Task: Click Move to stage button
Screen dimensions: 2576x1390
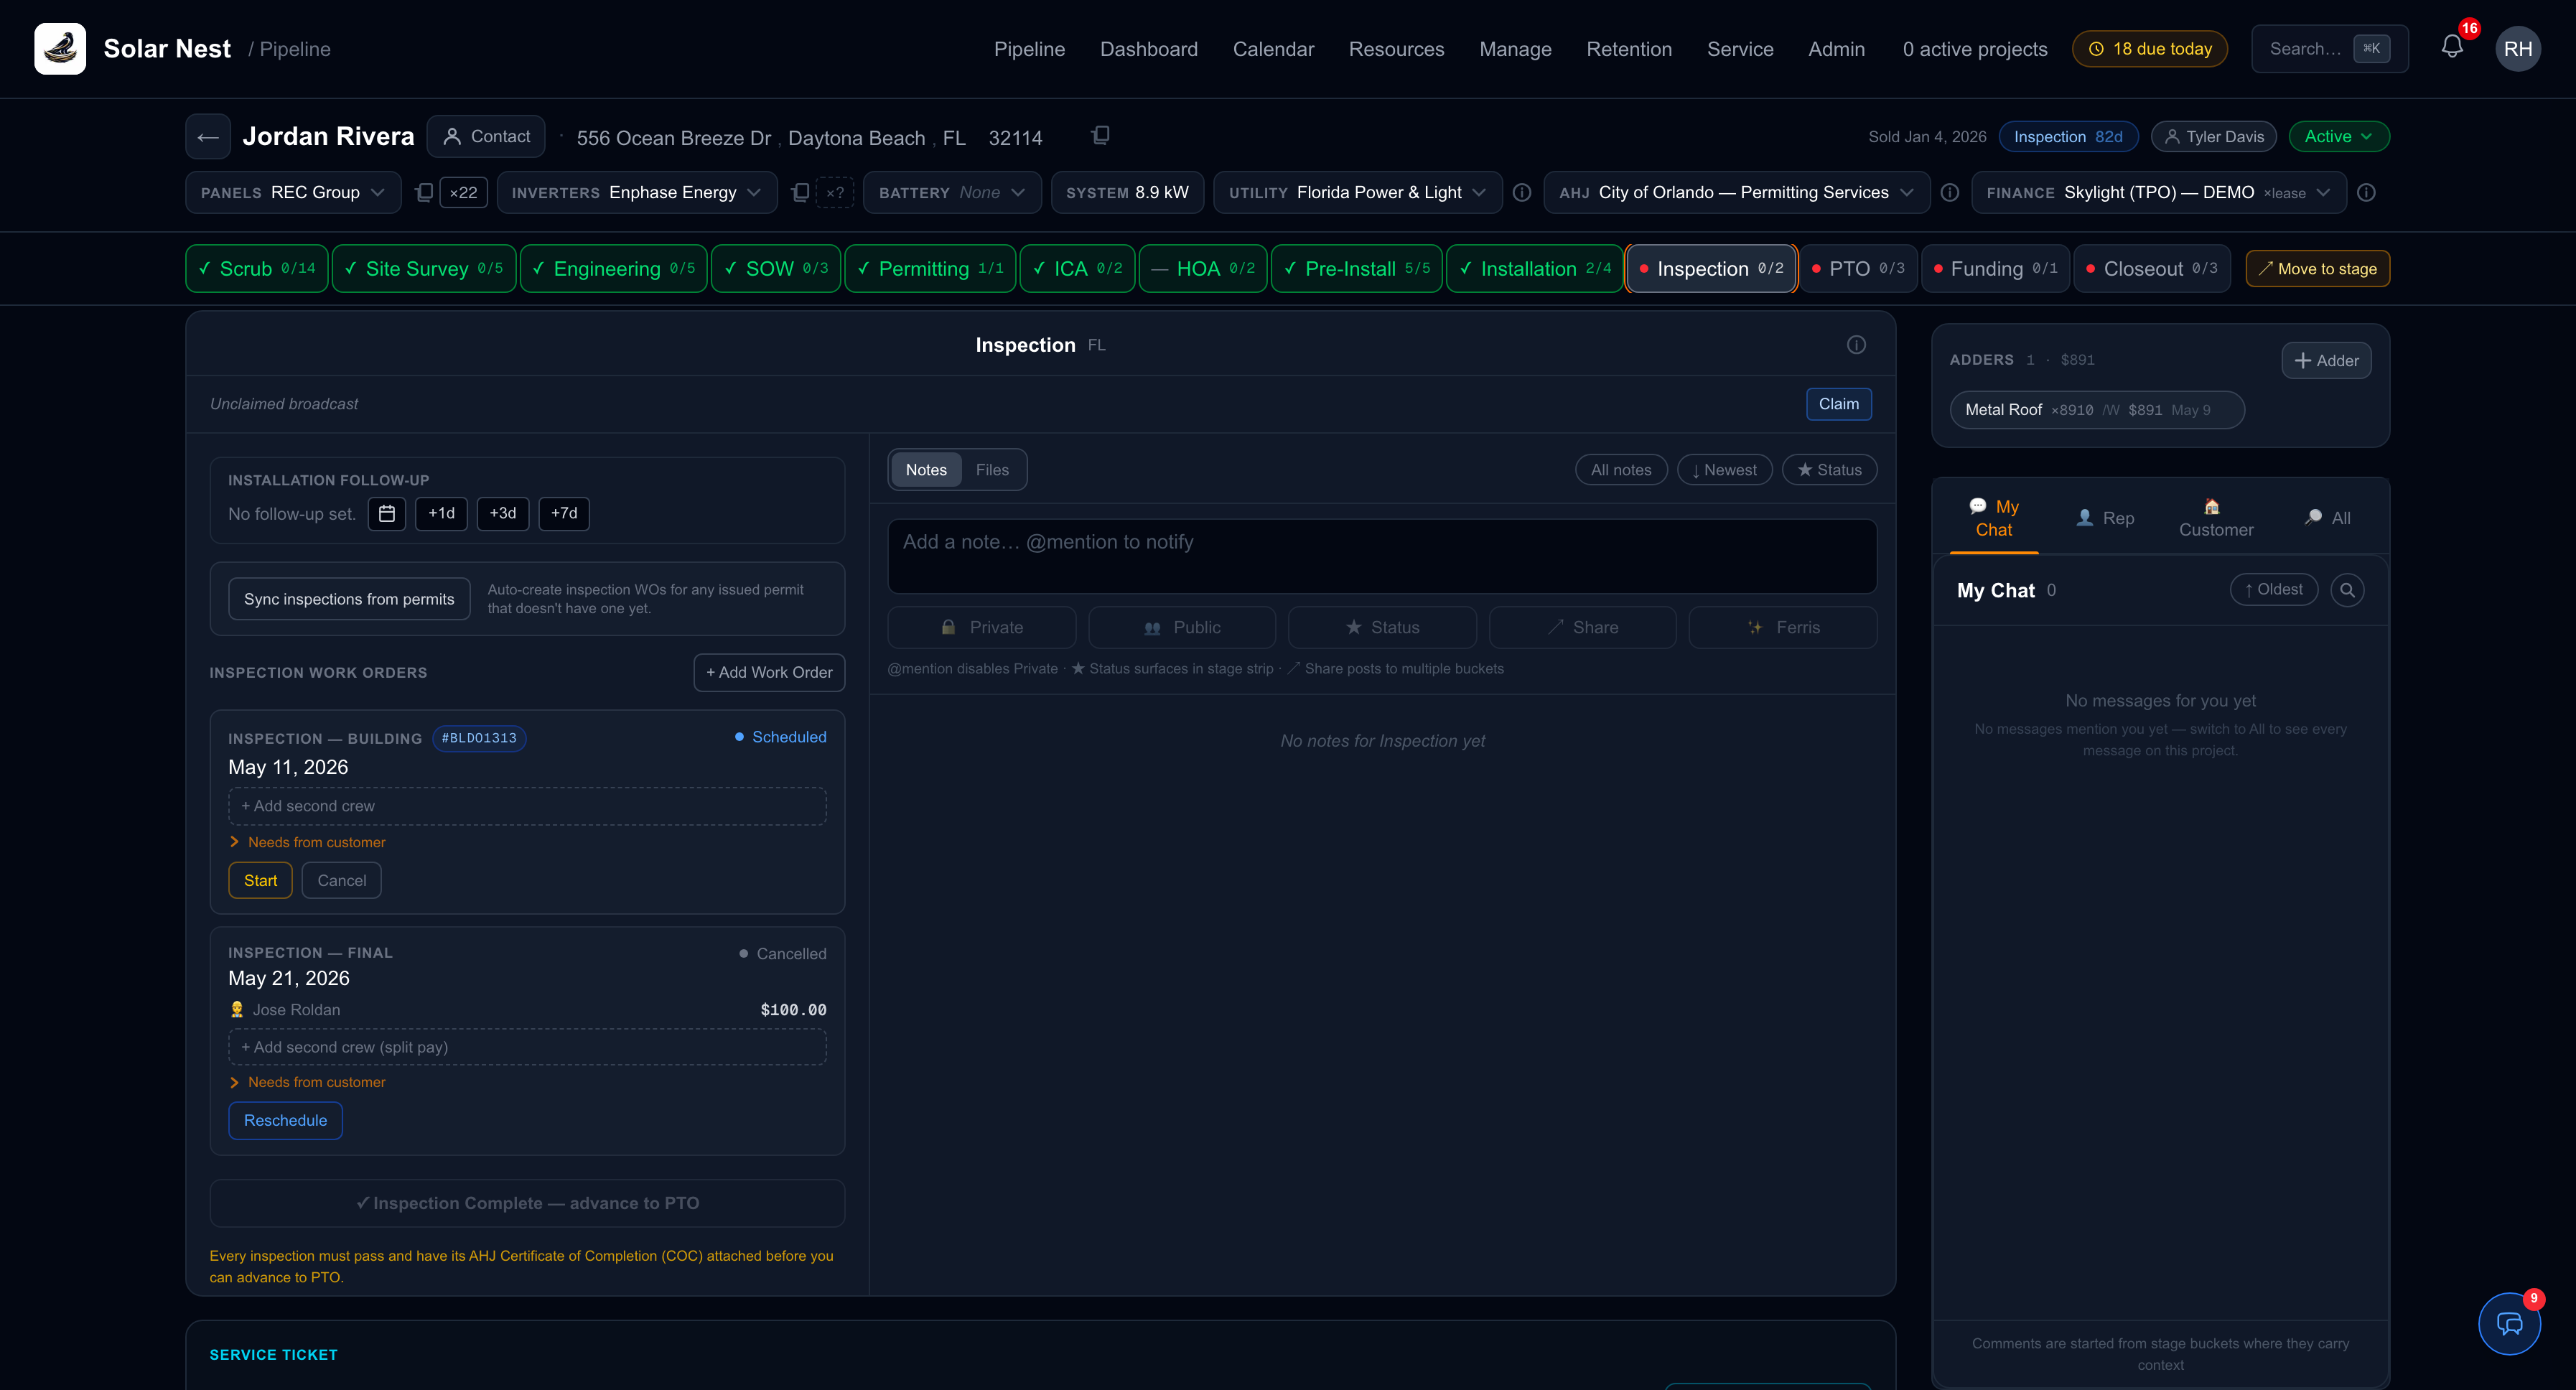Action: [x=2317, y=268]
